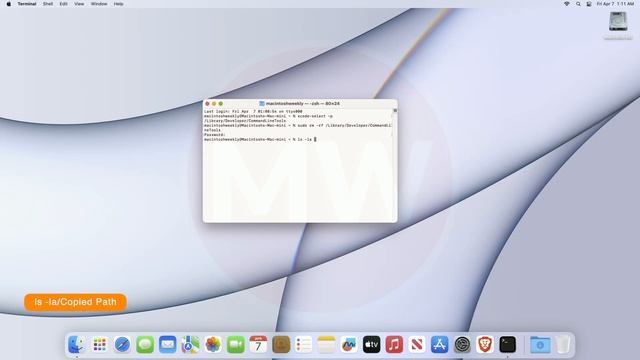Click the '/Library/Developer/CommandLineTools' output line
The height and width of the screenshot is (360, 640).
click(x=245, y=121)
